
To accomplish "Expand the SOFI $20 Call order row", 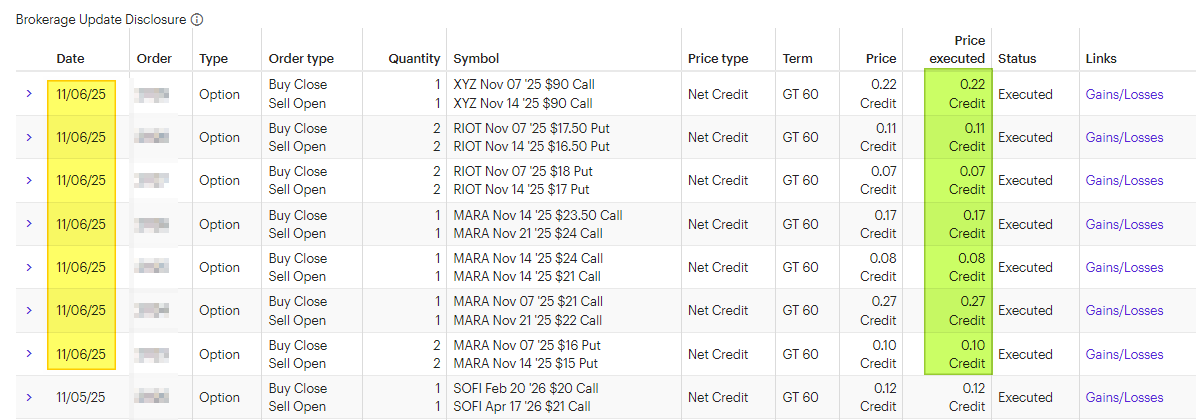I will (x=29, y=397).
